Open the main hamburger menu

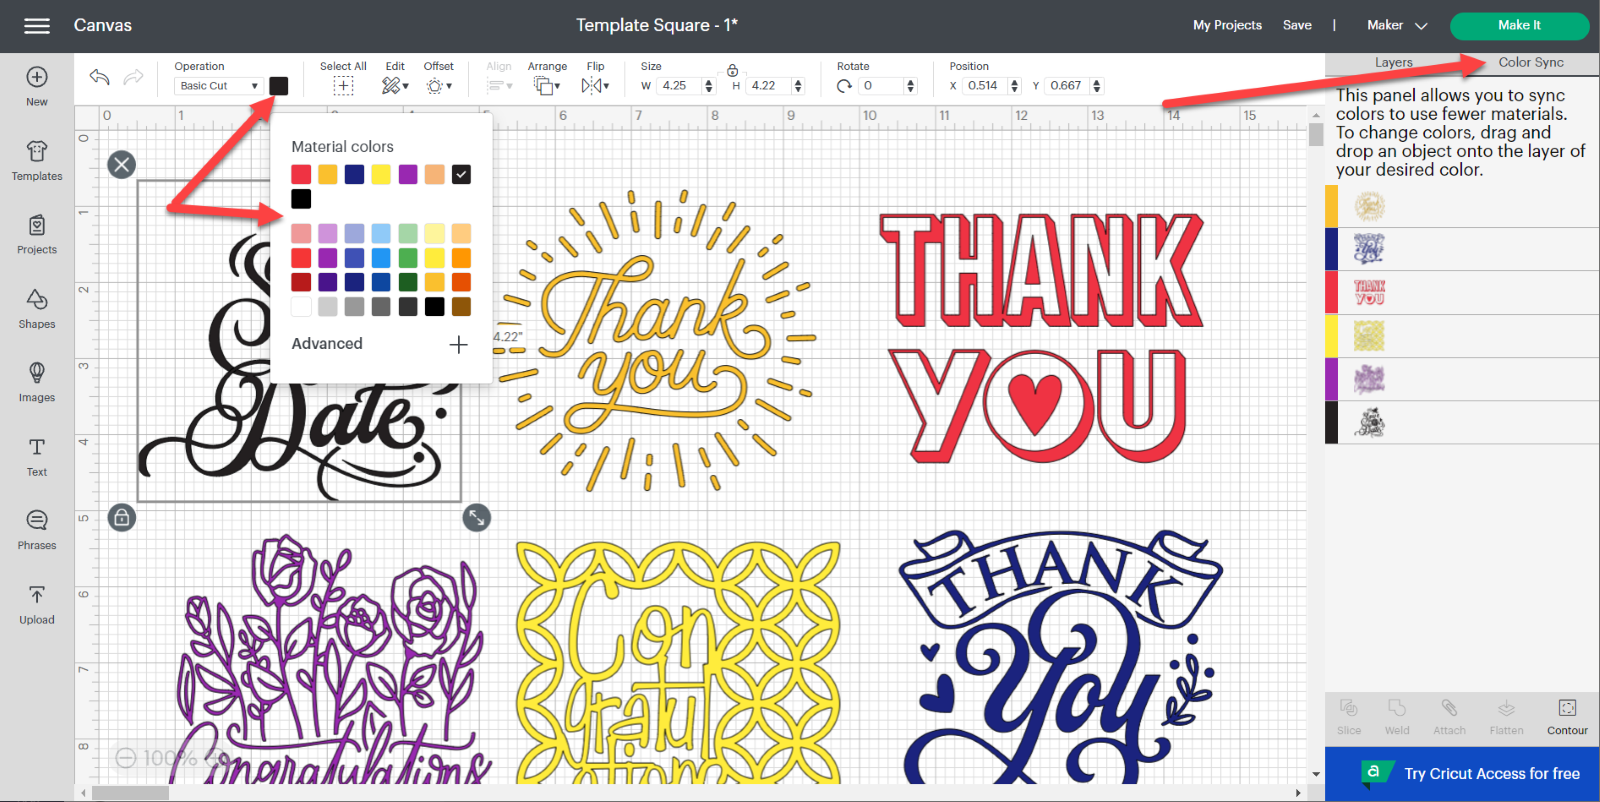click(x=37, y=26)
